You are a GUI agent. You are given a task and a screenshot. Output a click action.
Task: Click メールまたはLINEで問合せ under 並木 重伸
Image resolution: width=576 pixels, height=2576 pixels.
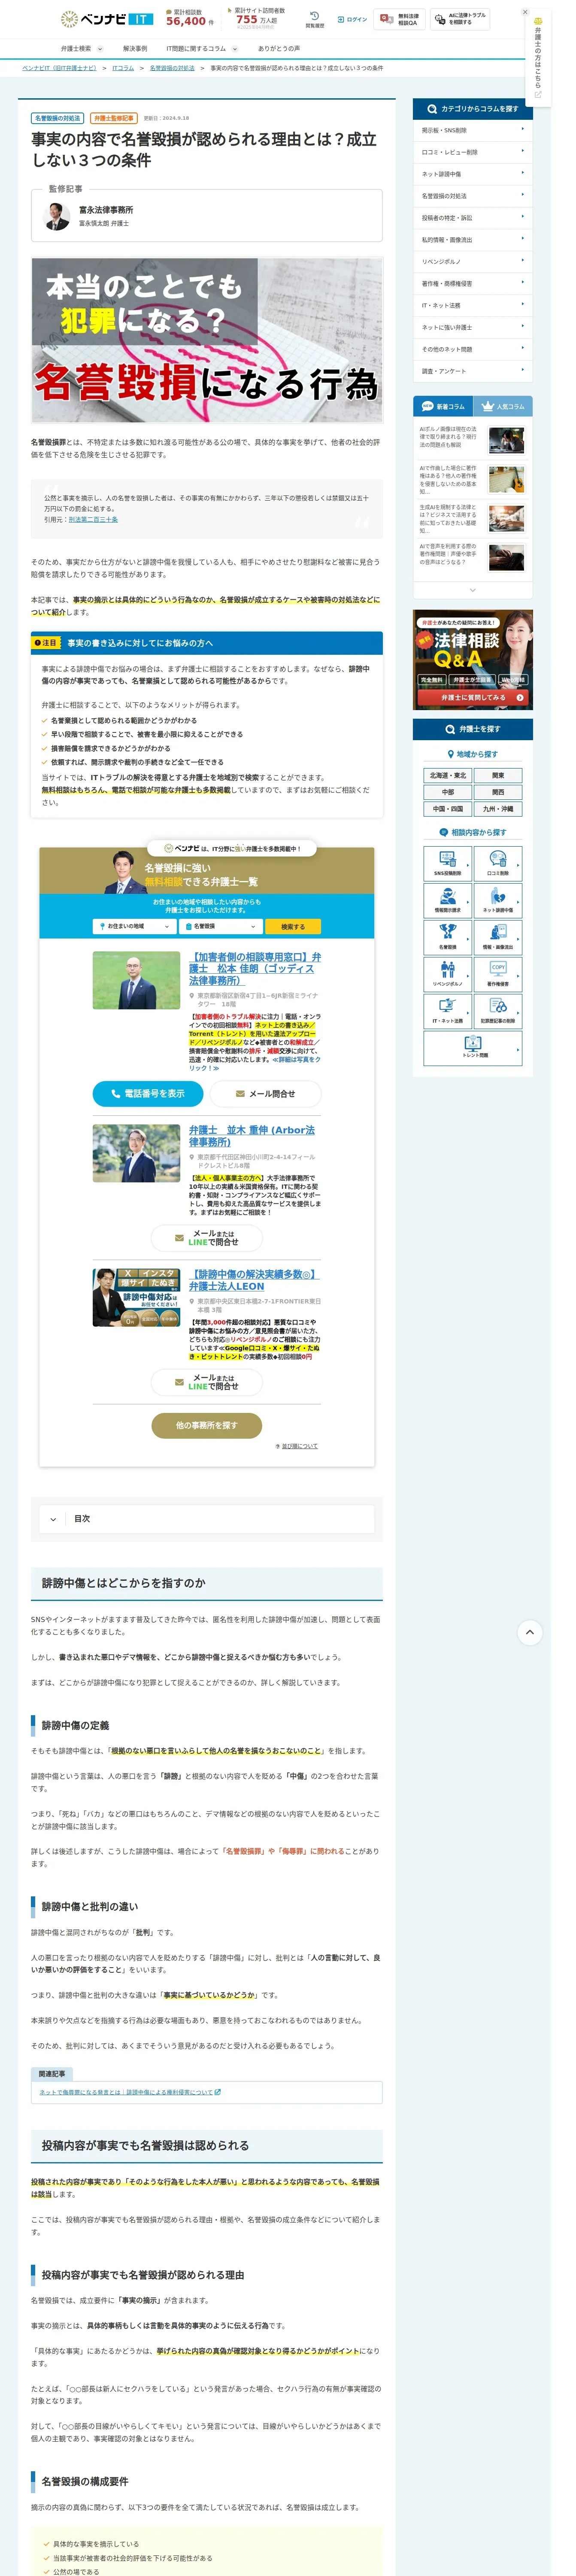point(207,1238)
